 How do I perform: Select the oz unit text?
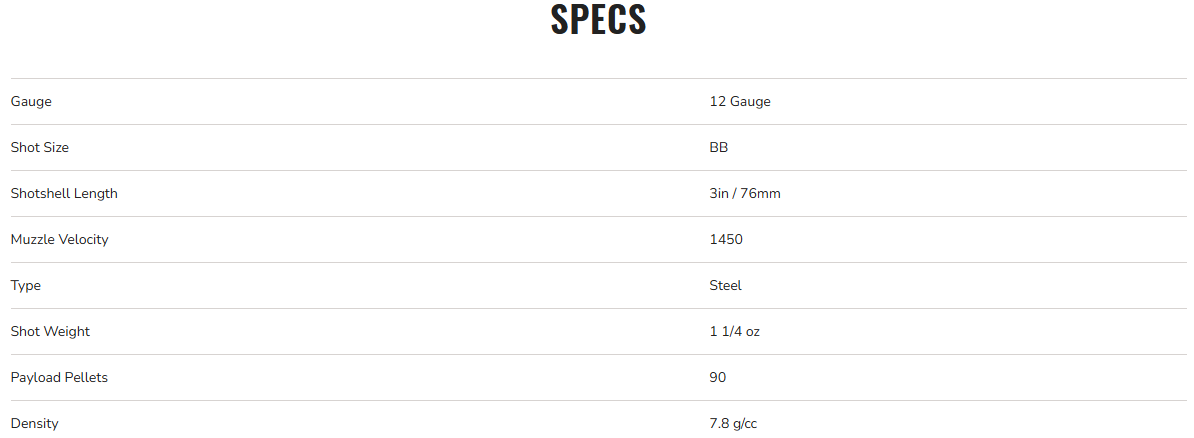[753, 331]
